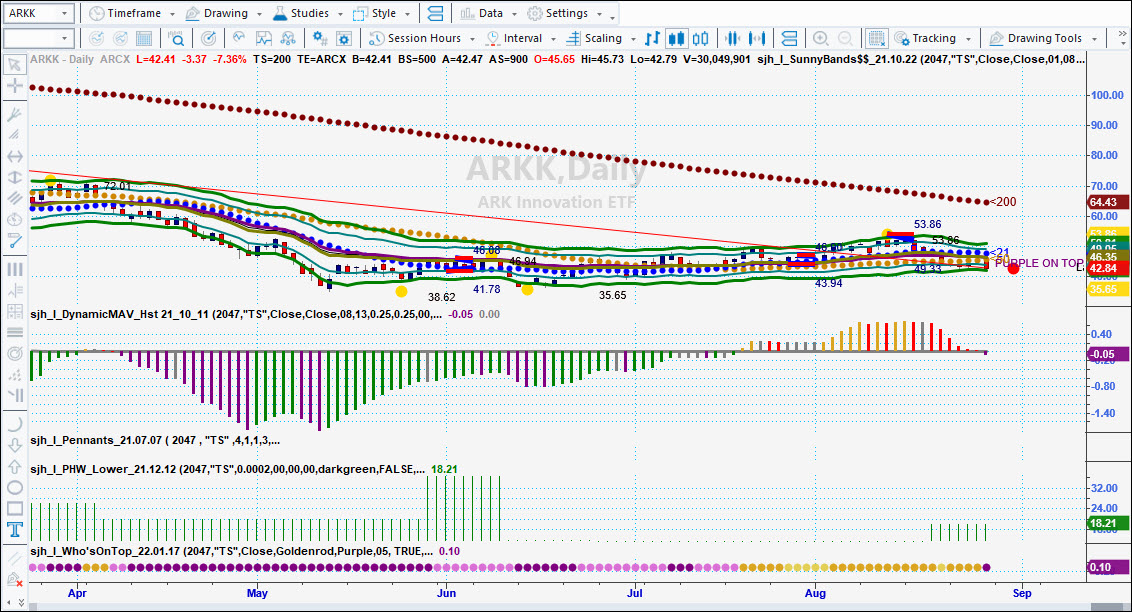The image size is (1132, 612).
Task: Open the chart search magnifier icon
Action: [x=175, y=38]
